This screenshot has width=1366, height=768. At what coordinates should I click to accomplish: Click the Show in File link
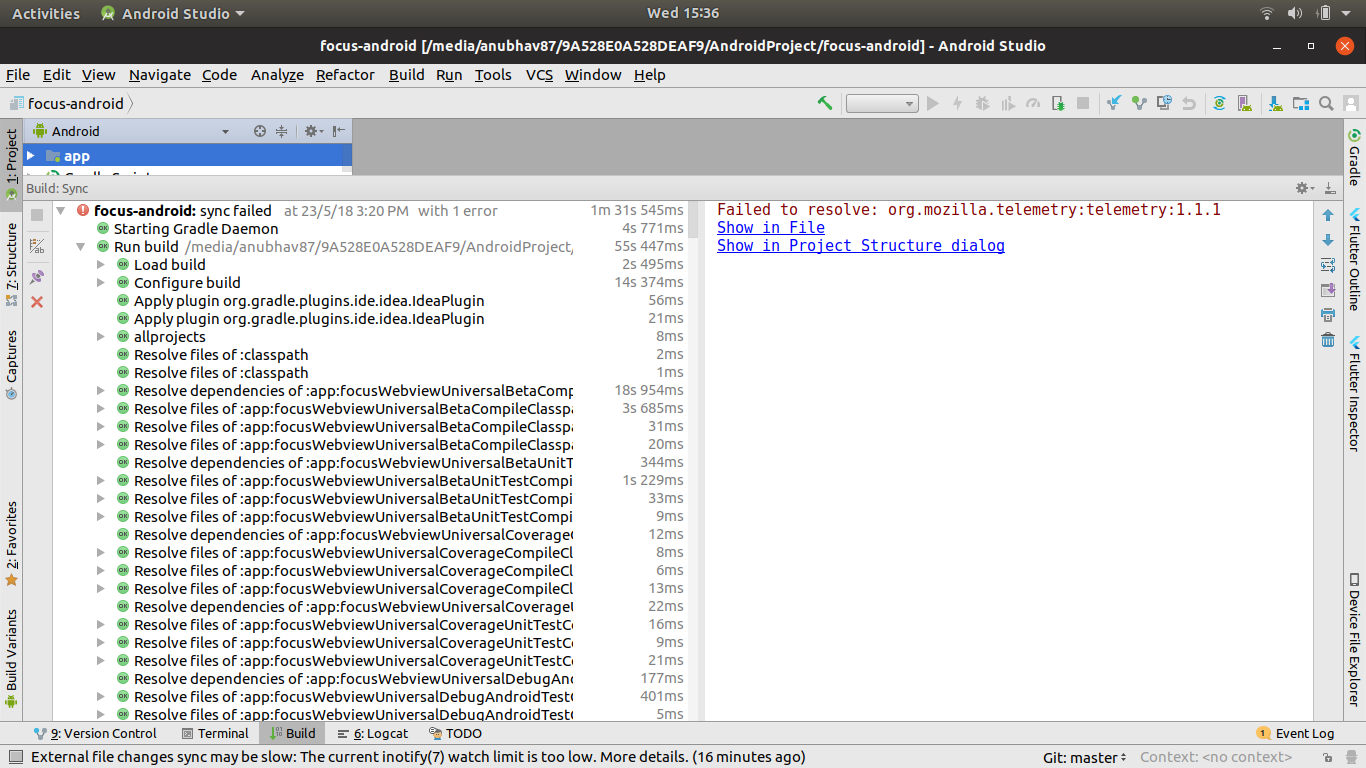pyautogui.click(x=770, y=227)
